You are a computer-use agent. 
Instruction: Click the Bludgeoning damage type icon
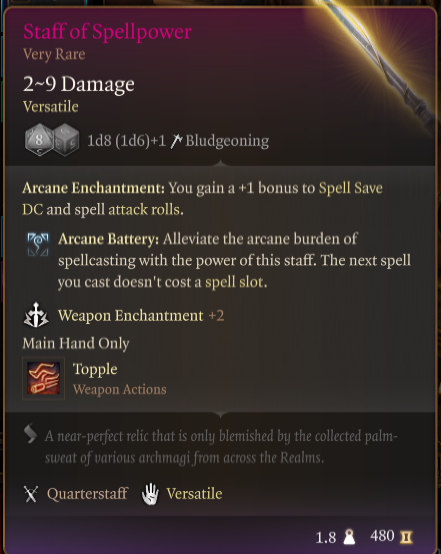pos(176,141)
